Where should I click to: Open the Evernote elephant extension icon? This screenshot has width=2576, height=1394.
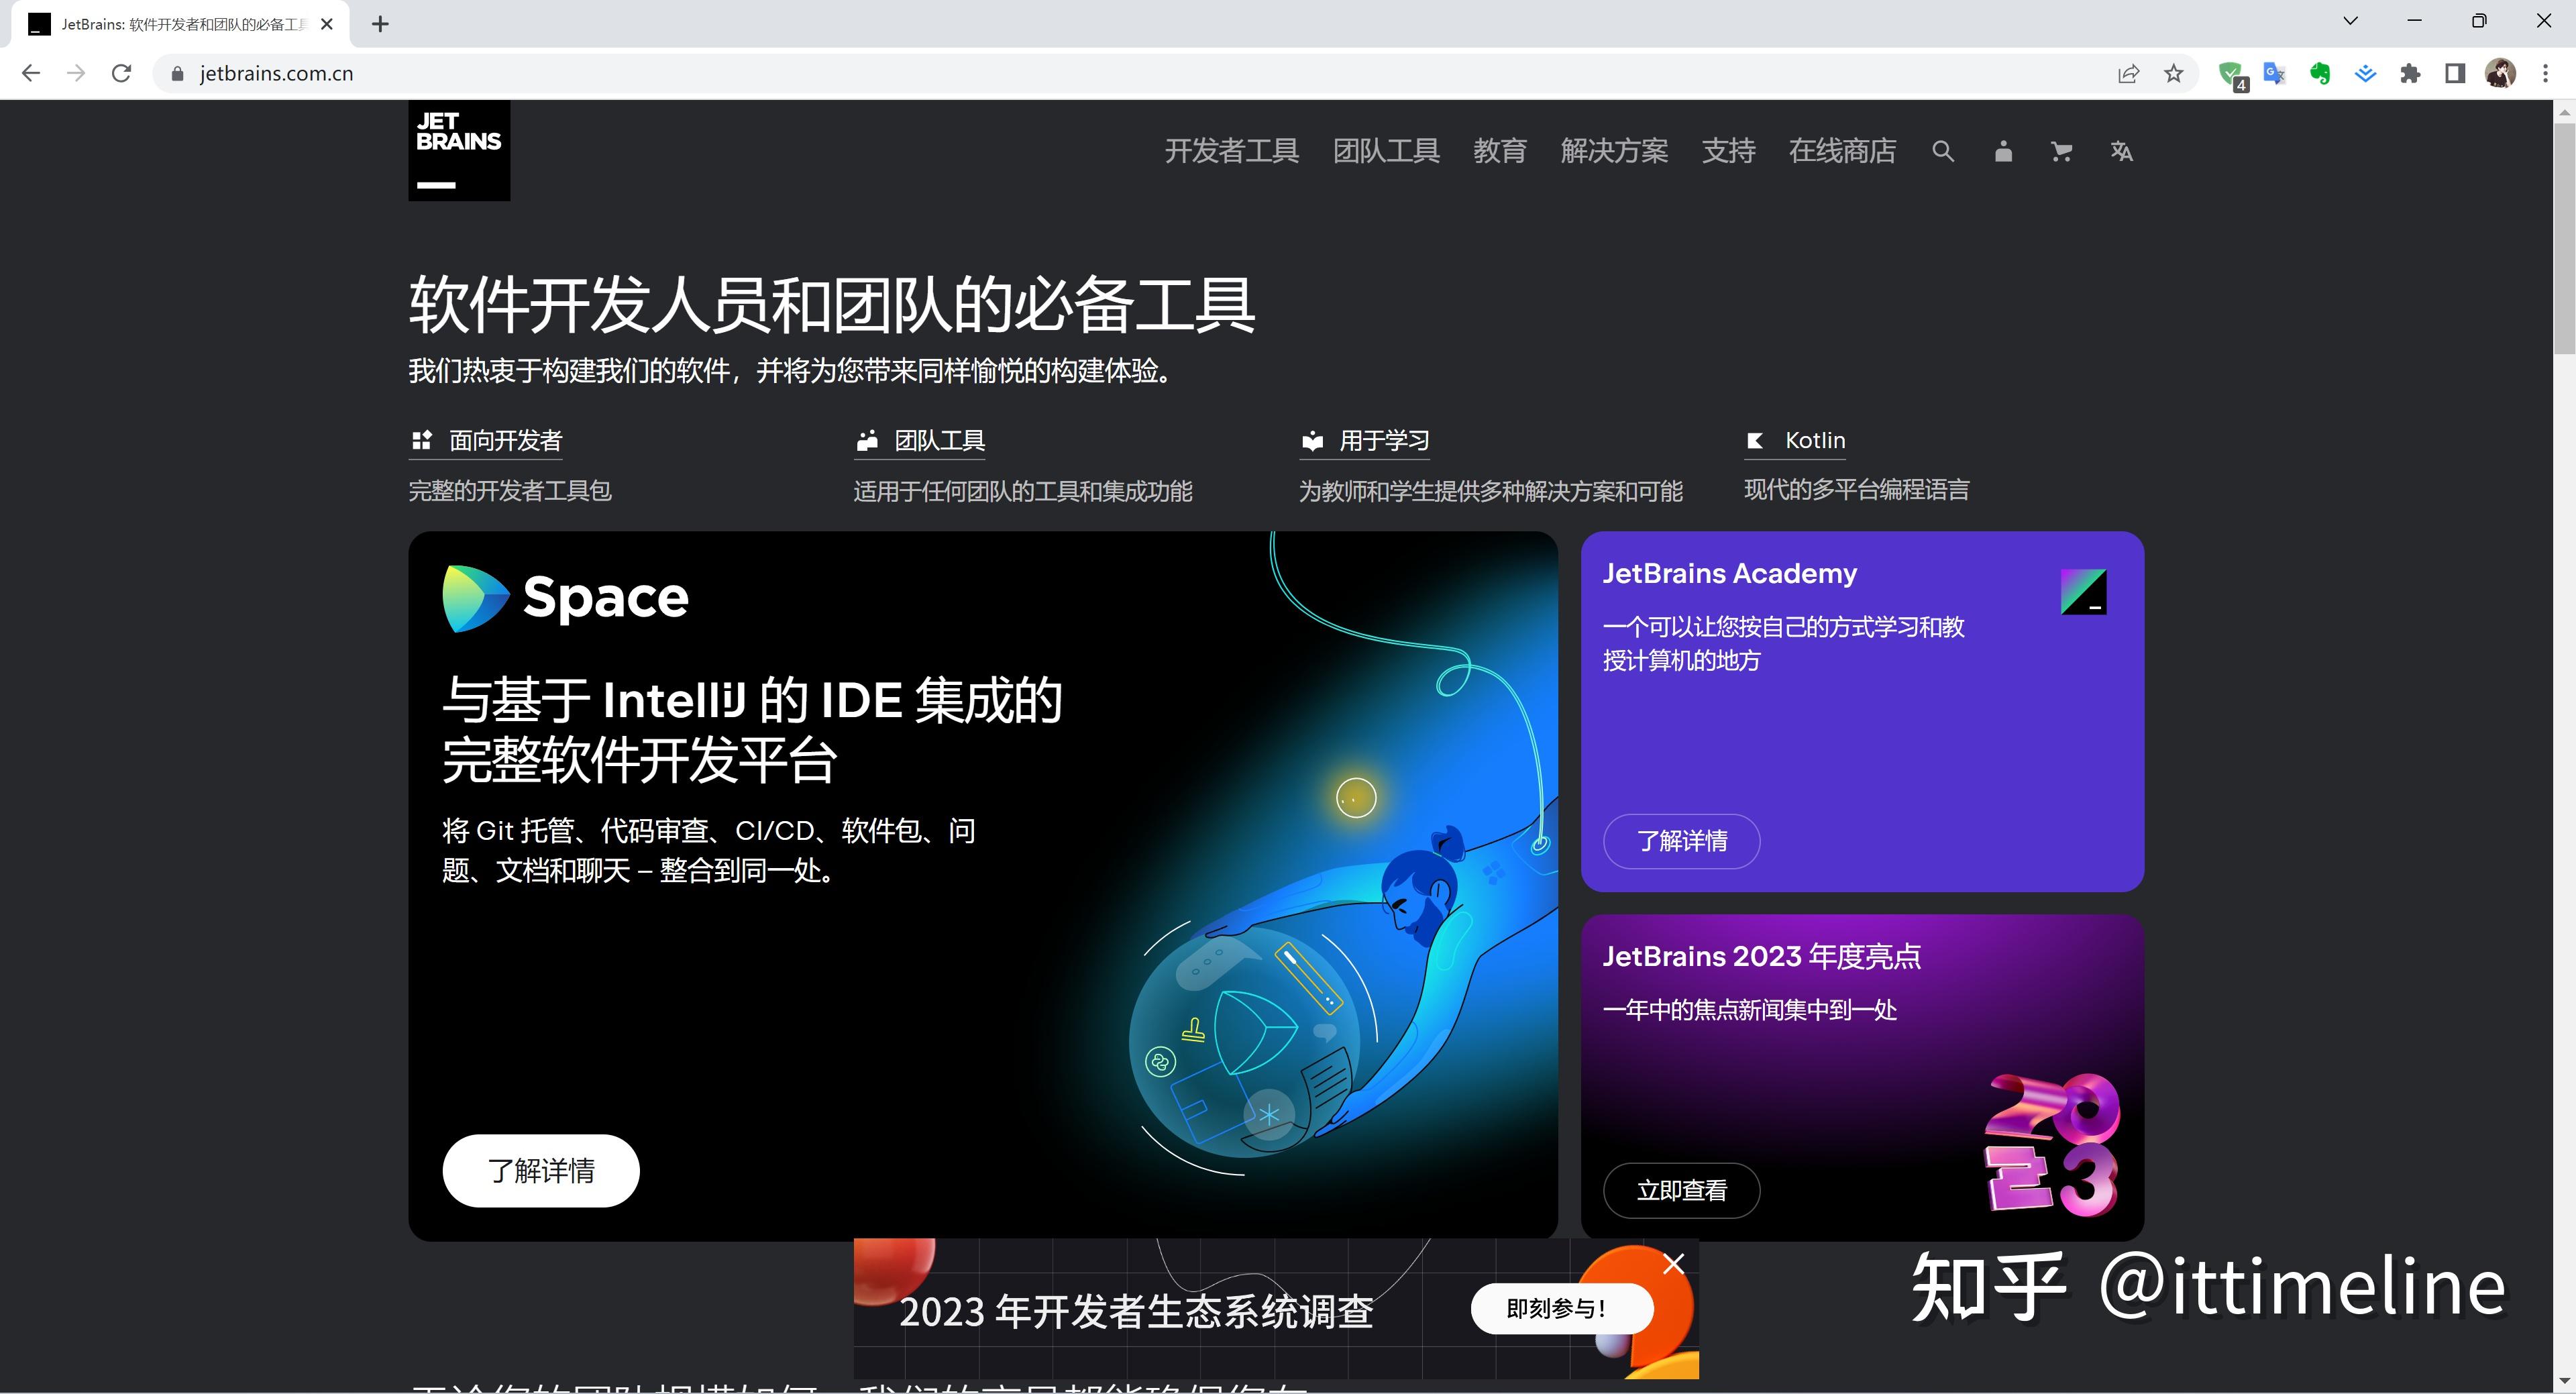tap(2320, 73)
